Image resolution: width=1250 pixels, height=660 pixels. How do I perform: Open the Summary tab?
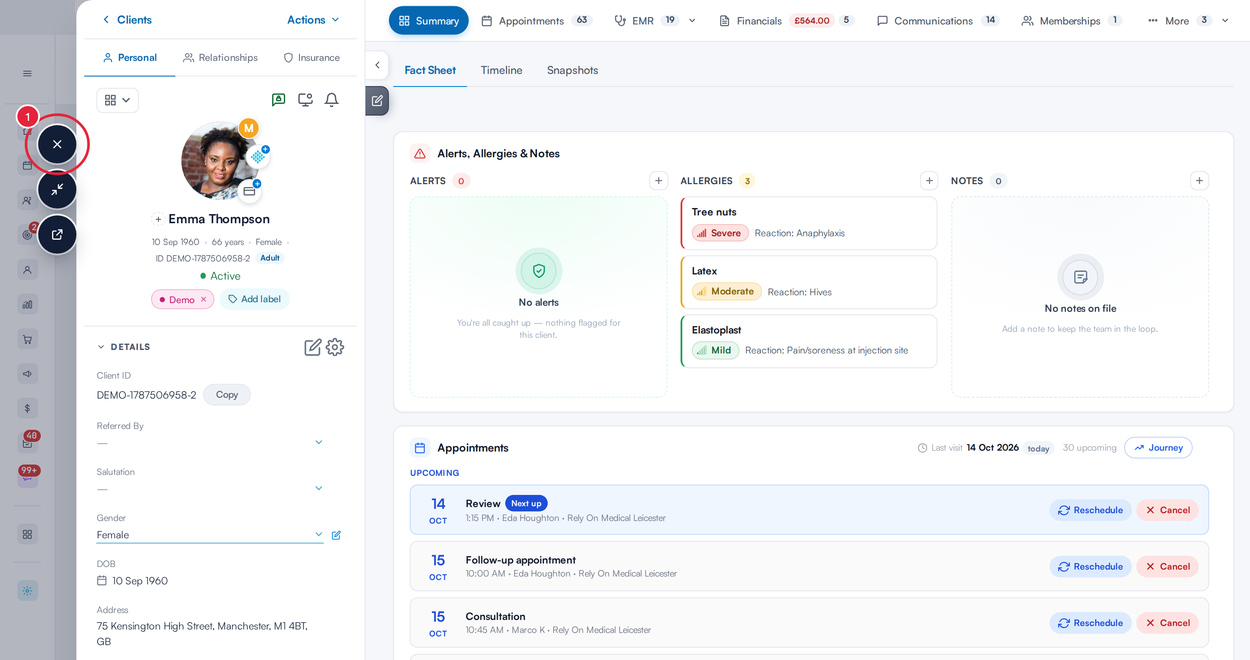[428, 21]
